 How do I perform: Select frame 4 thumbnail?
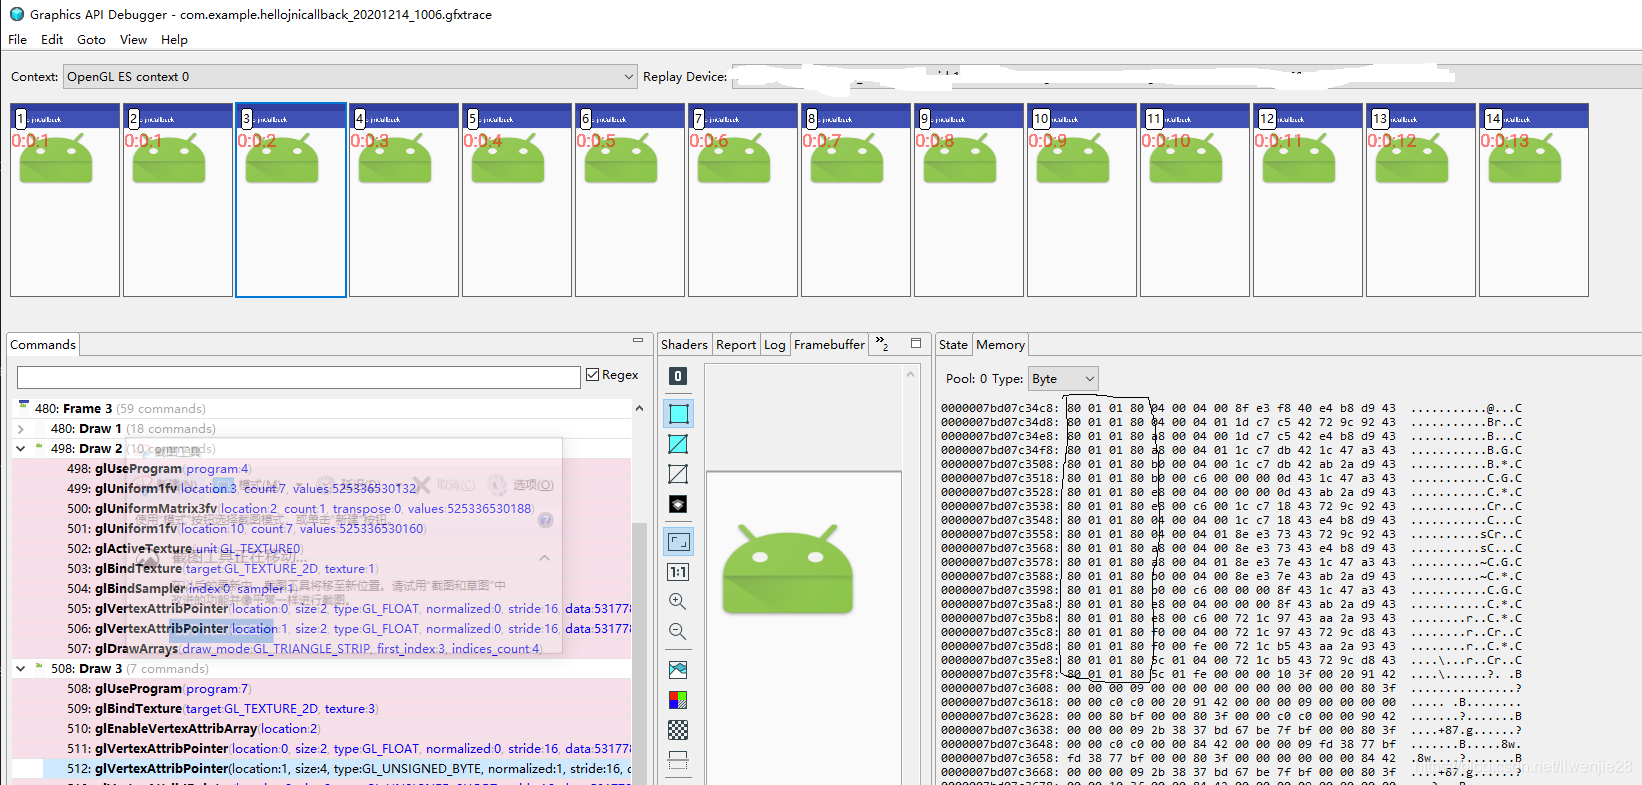pos(404,200)
